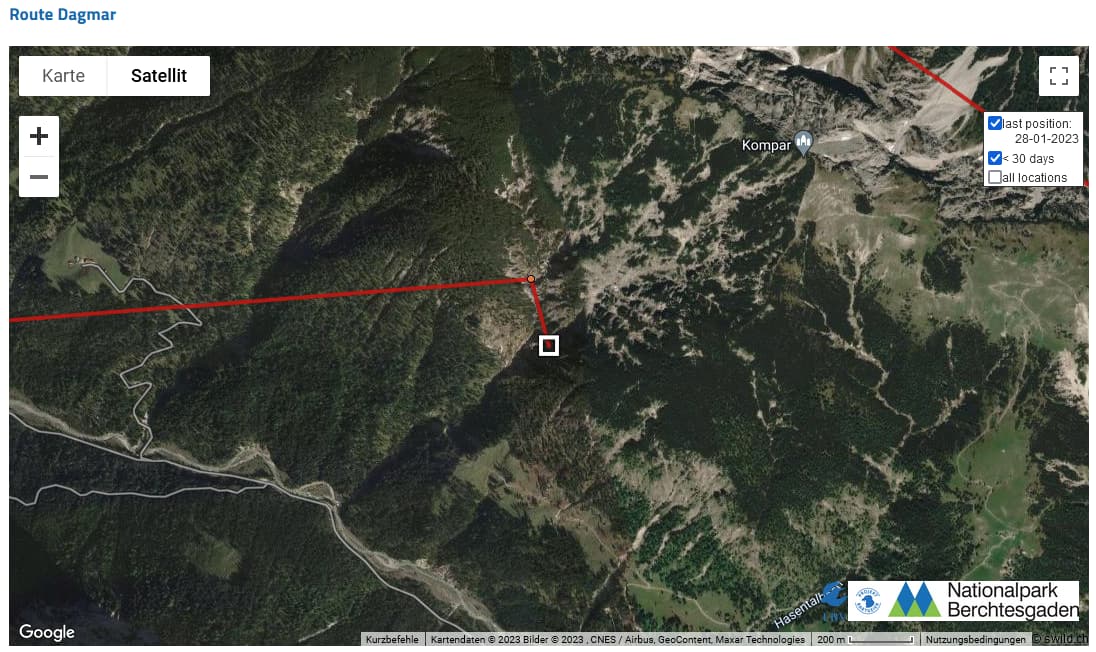Toggle the < 30 days checkbox

coord(995,158)
